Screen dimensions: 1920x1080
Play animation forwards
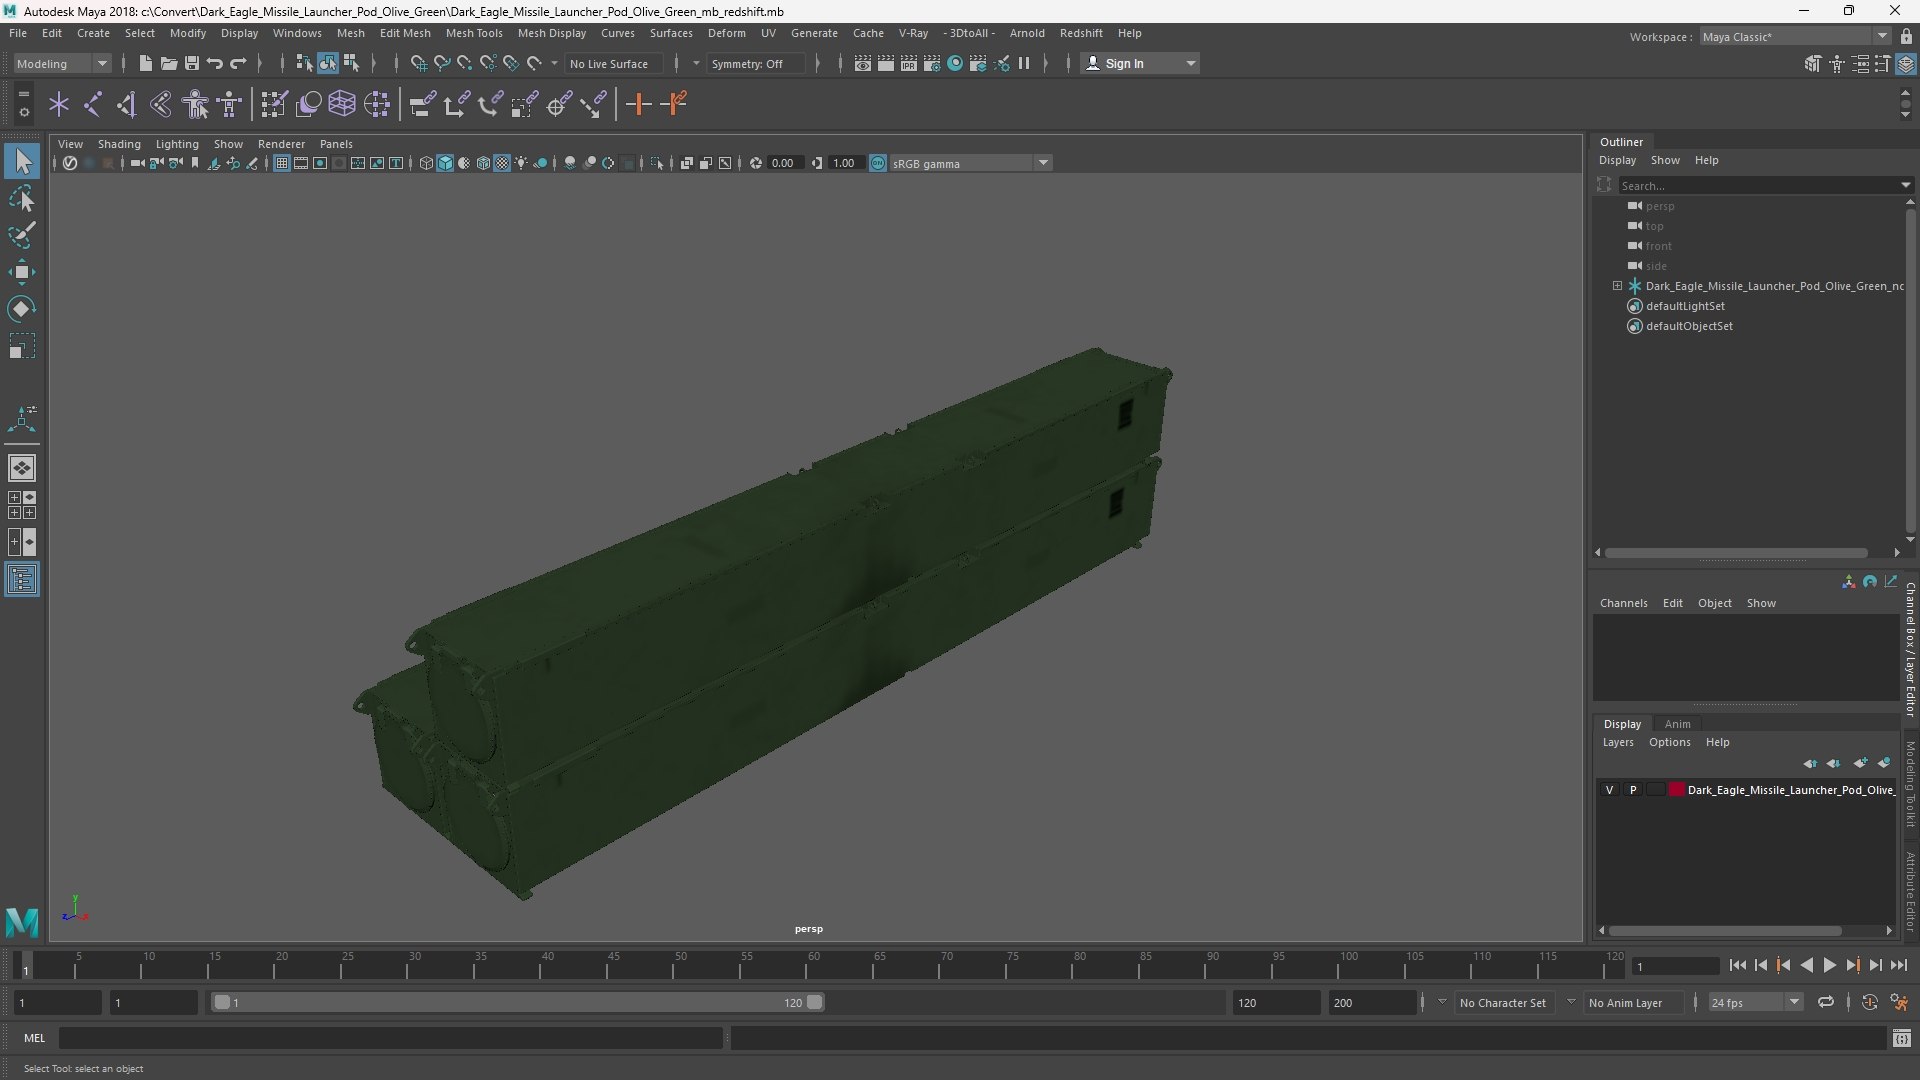point(1829,965)
